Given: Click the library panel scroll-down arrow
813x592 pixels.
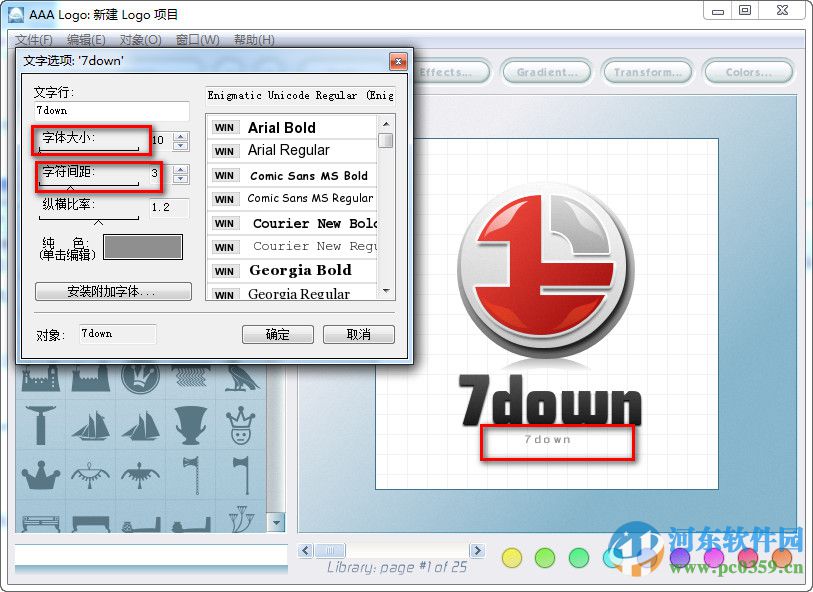Looking at the screenshot, I should click(x=276, y=523).
